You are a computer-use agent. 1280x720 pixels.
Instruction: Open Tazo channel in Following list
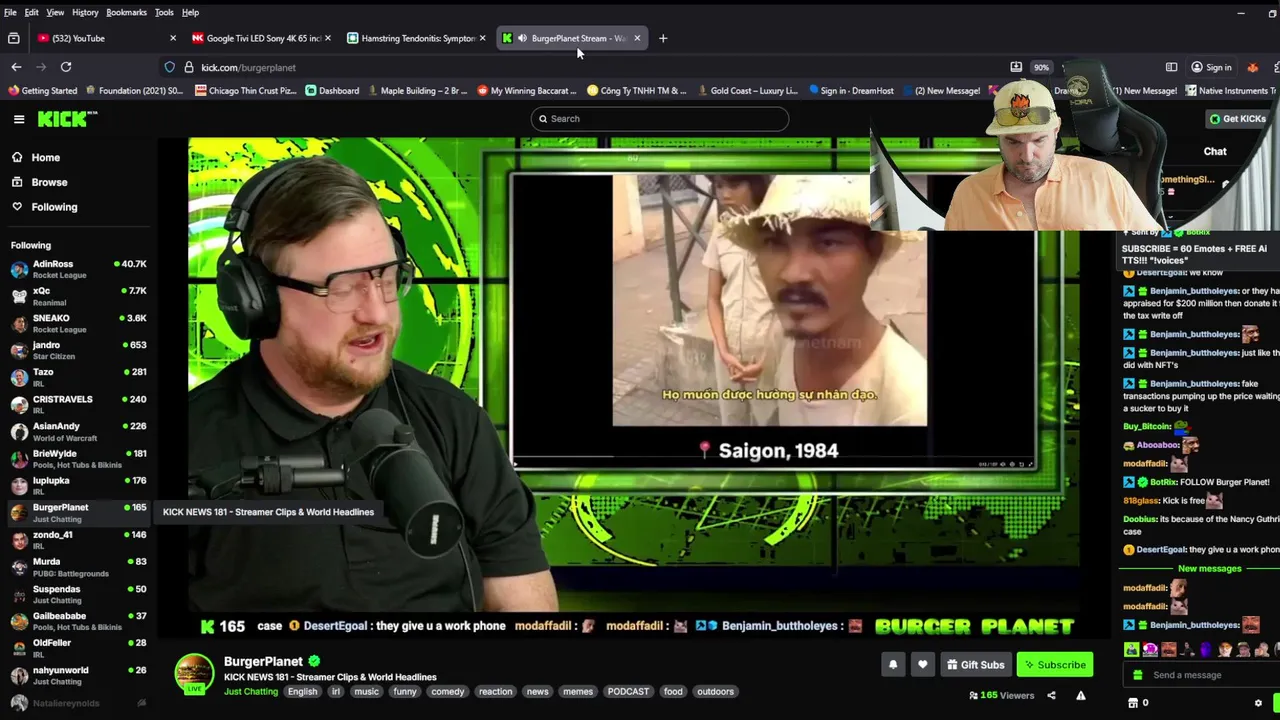(x=78, y=377)
